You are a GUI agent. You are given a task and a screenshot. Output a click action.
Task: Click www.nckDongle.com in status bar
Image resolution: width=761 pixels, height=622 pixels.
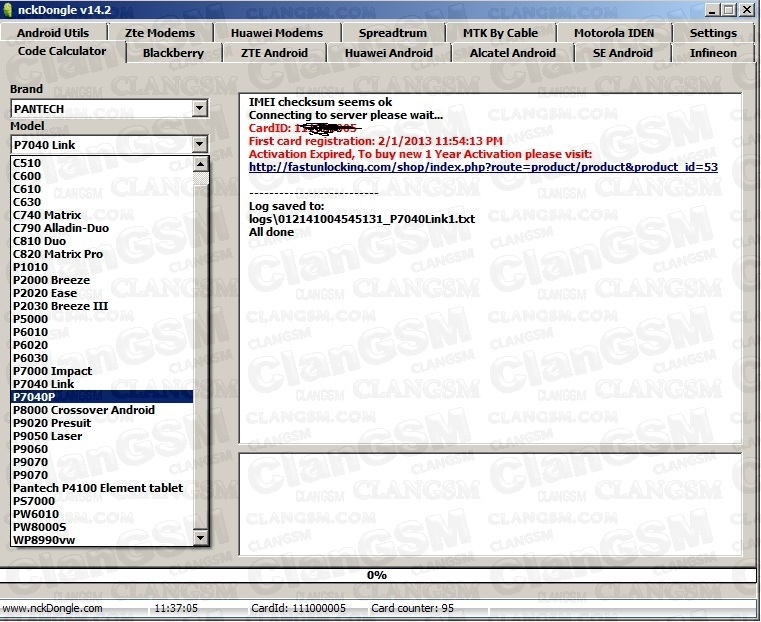[x=52, y=608]
